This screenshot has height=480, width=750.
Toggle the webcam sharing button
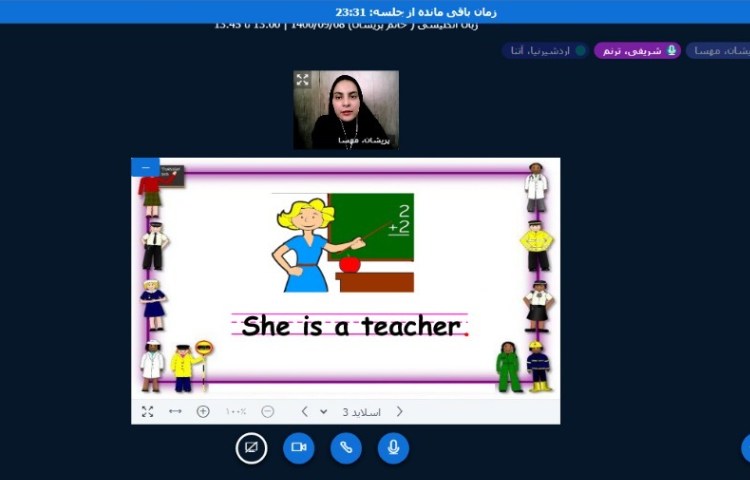pos(298,447)
